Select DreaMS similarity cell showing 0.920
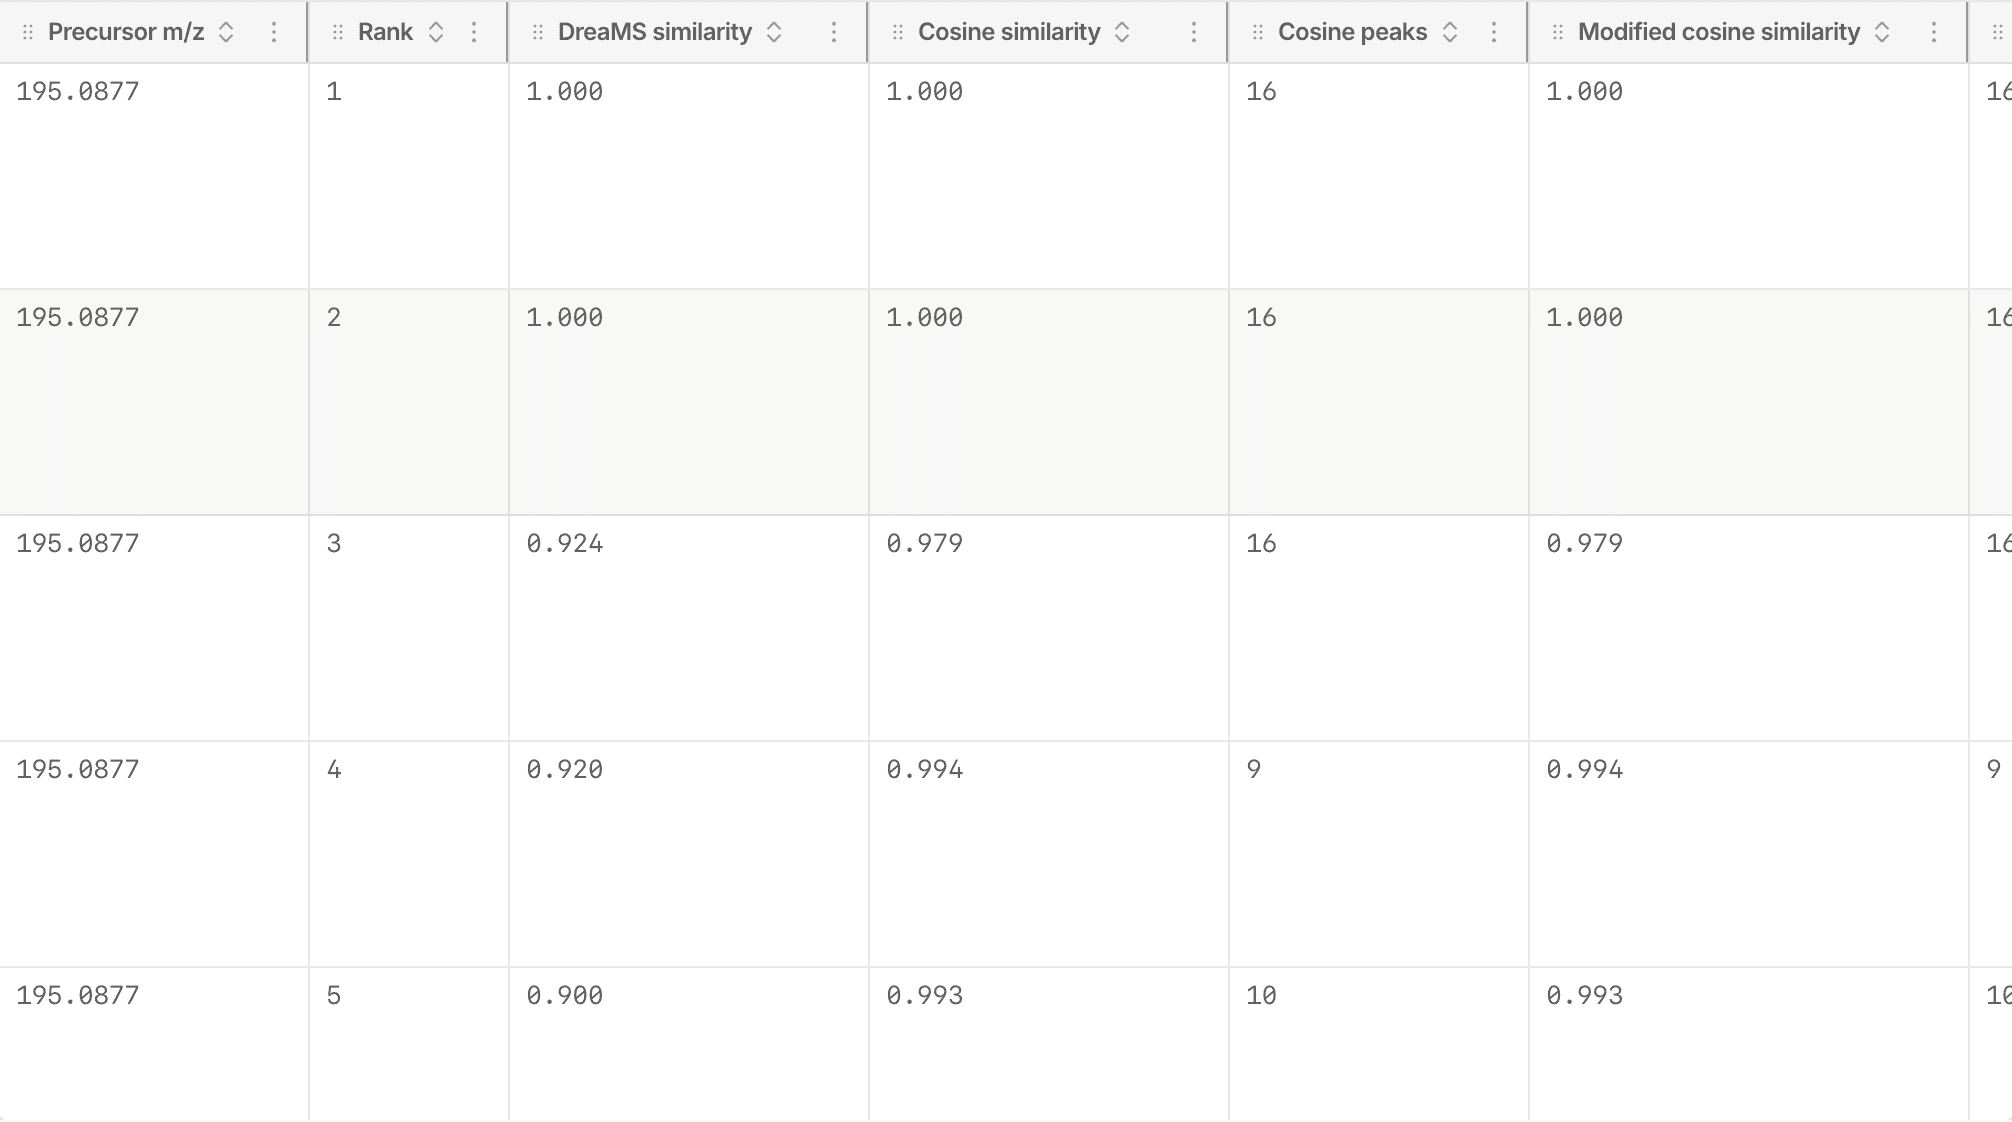 coord(688,854)
